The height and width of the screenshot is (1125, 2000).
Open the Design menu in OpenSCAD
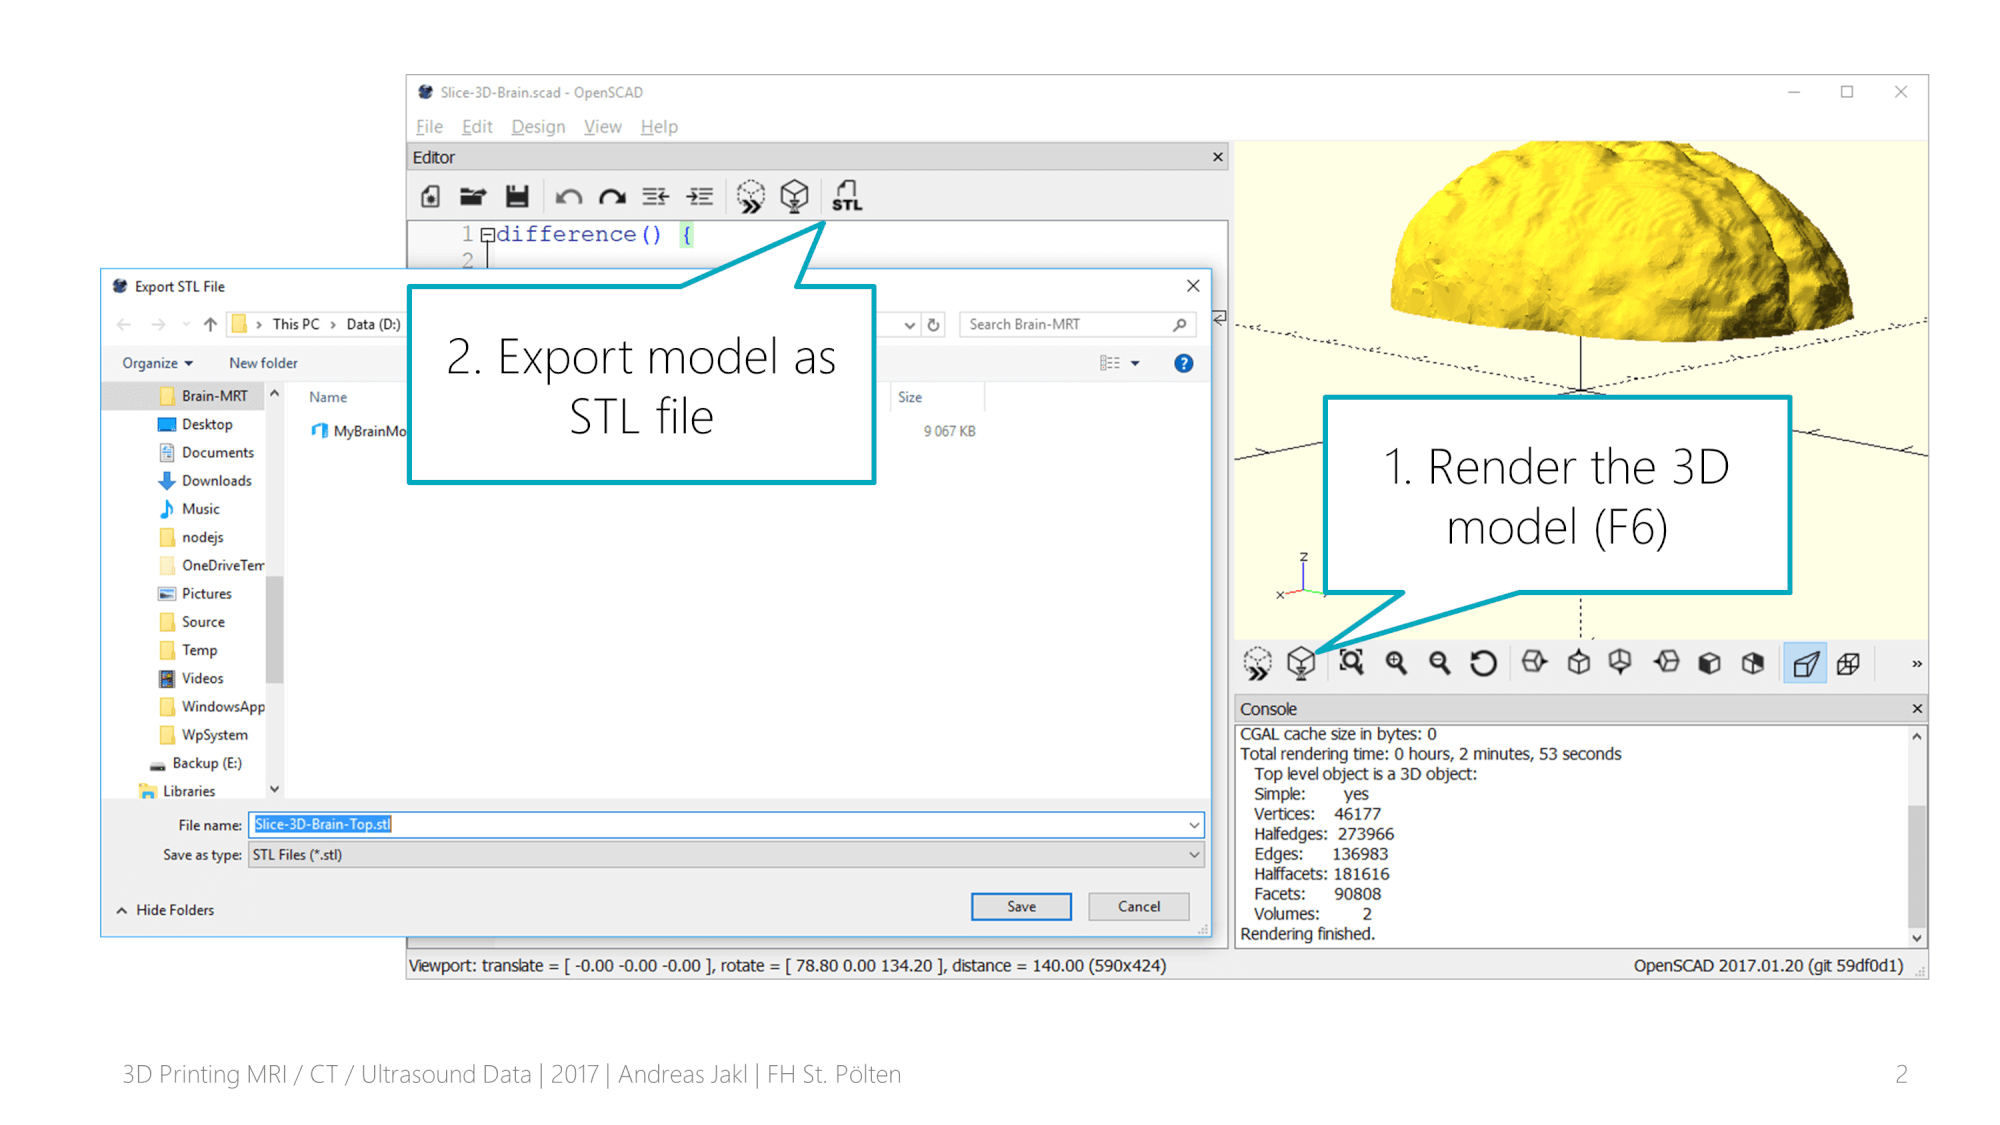pyautogui.click(x=538, y=127)
